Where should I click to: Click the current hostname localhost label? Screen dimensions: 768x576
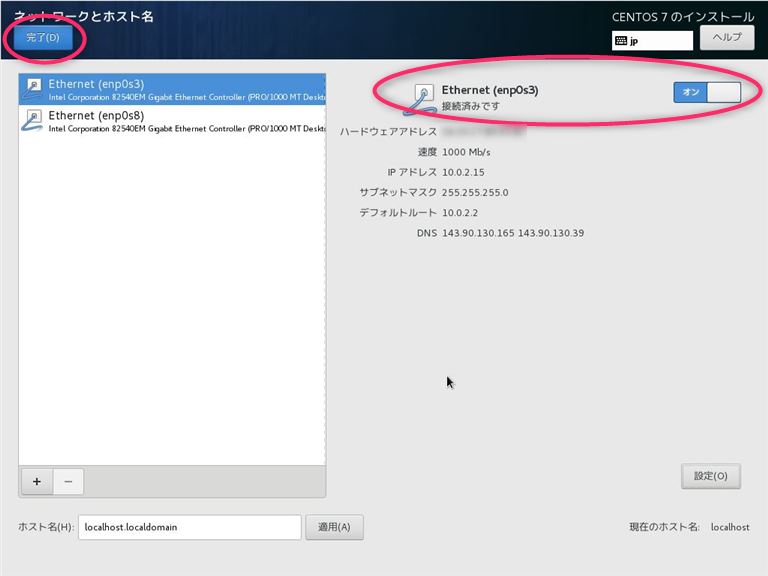730,527
